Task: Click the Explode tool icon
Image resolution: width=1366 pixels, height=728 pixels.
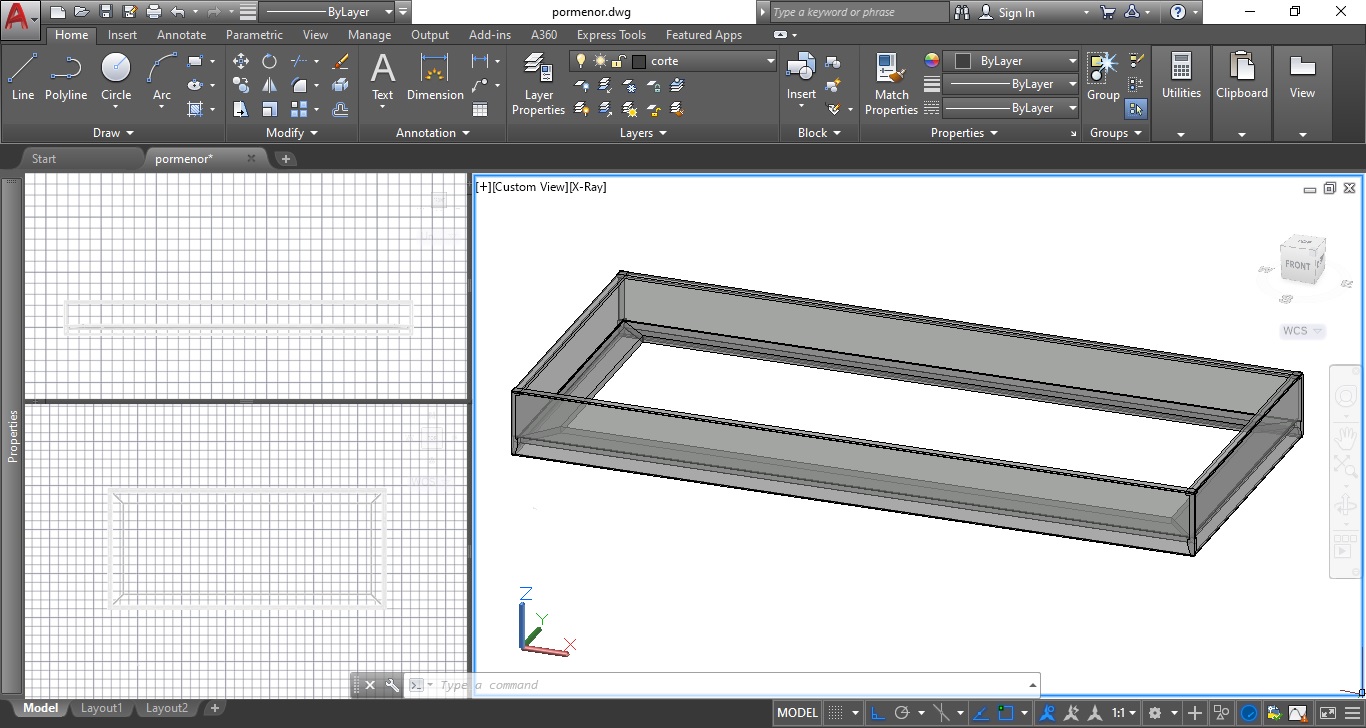Action: 340,86
